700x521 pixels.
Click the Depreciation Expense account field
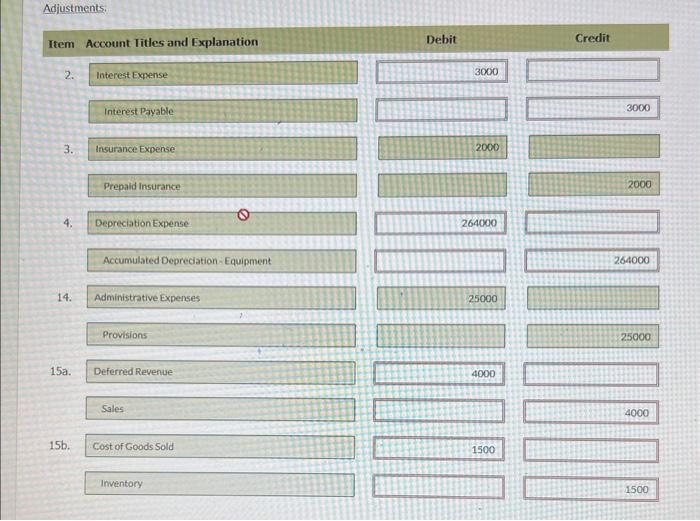click(222, 223)
